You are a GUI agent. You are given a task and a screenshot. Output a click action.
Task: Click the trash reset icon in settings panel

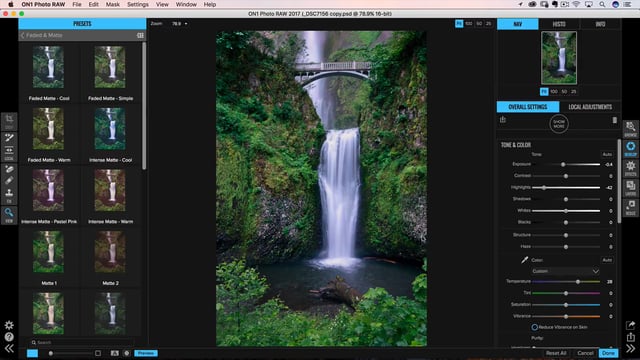coord(615,120)
